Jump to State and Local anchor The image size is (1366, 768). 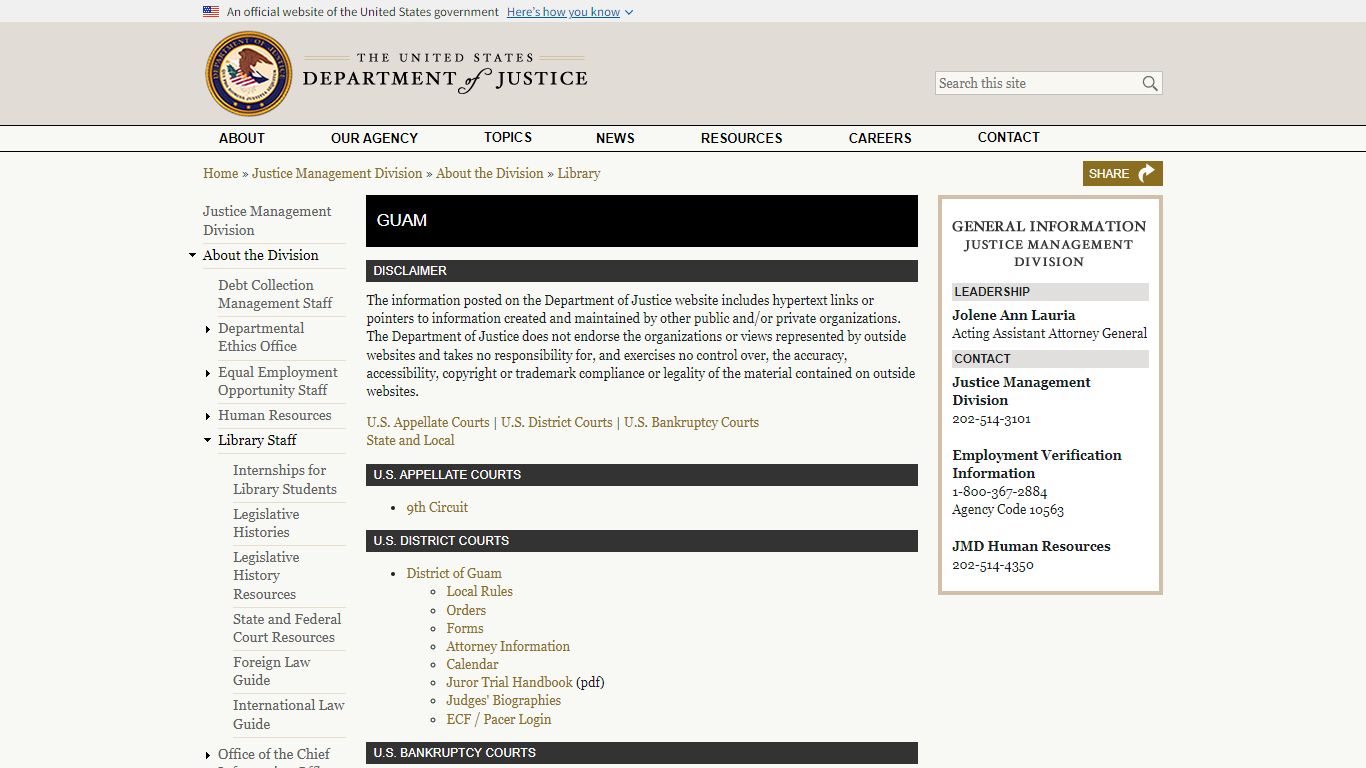(410, 440)
